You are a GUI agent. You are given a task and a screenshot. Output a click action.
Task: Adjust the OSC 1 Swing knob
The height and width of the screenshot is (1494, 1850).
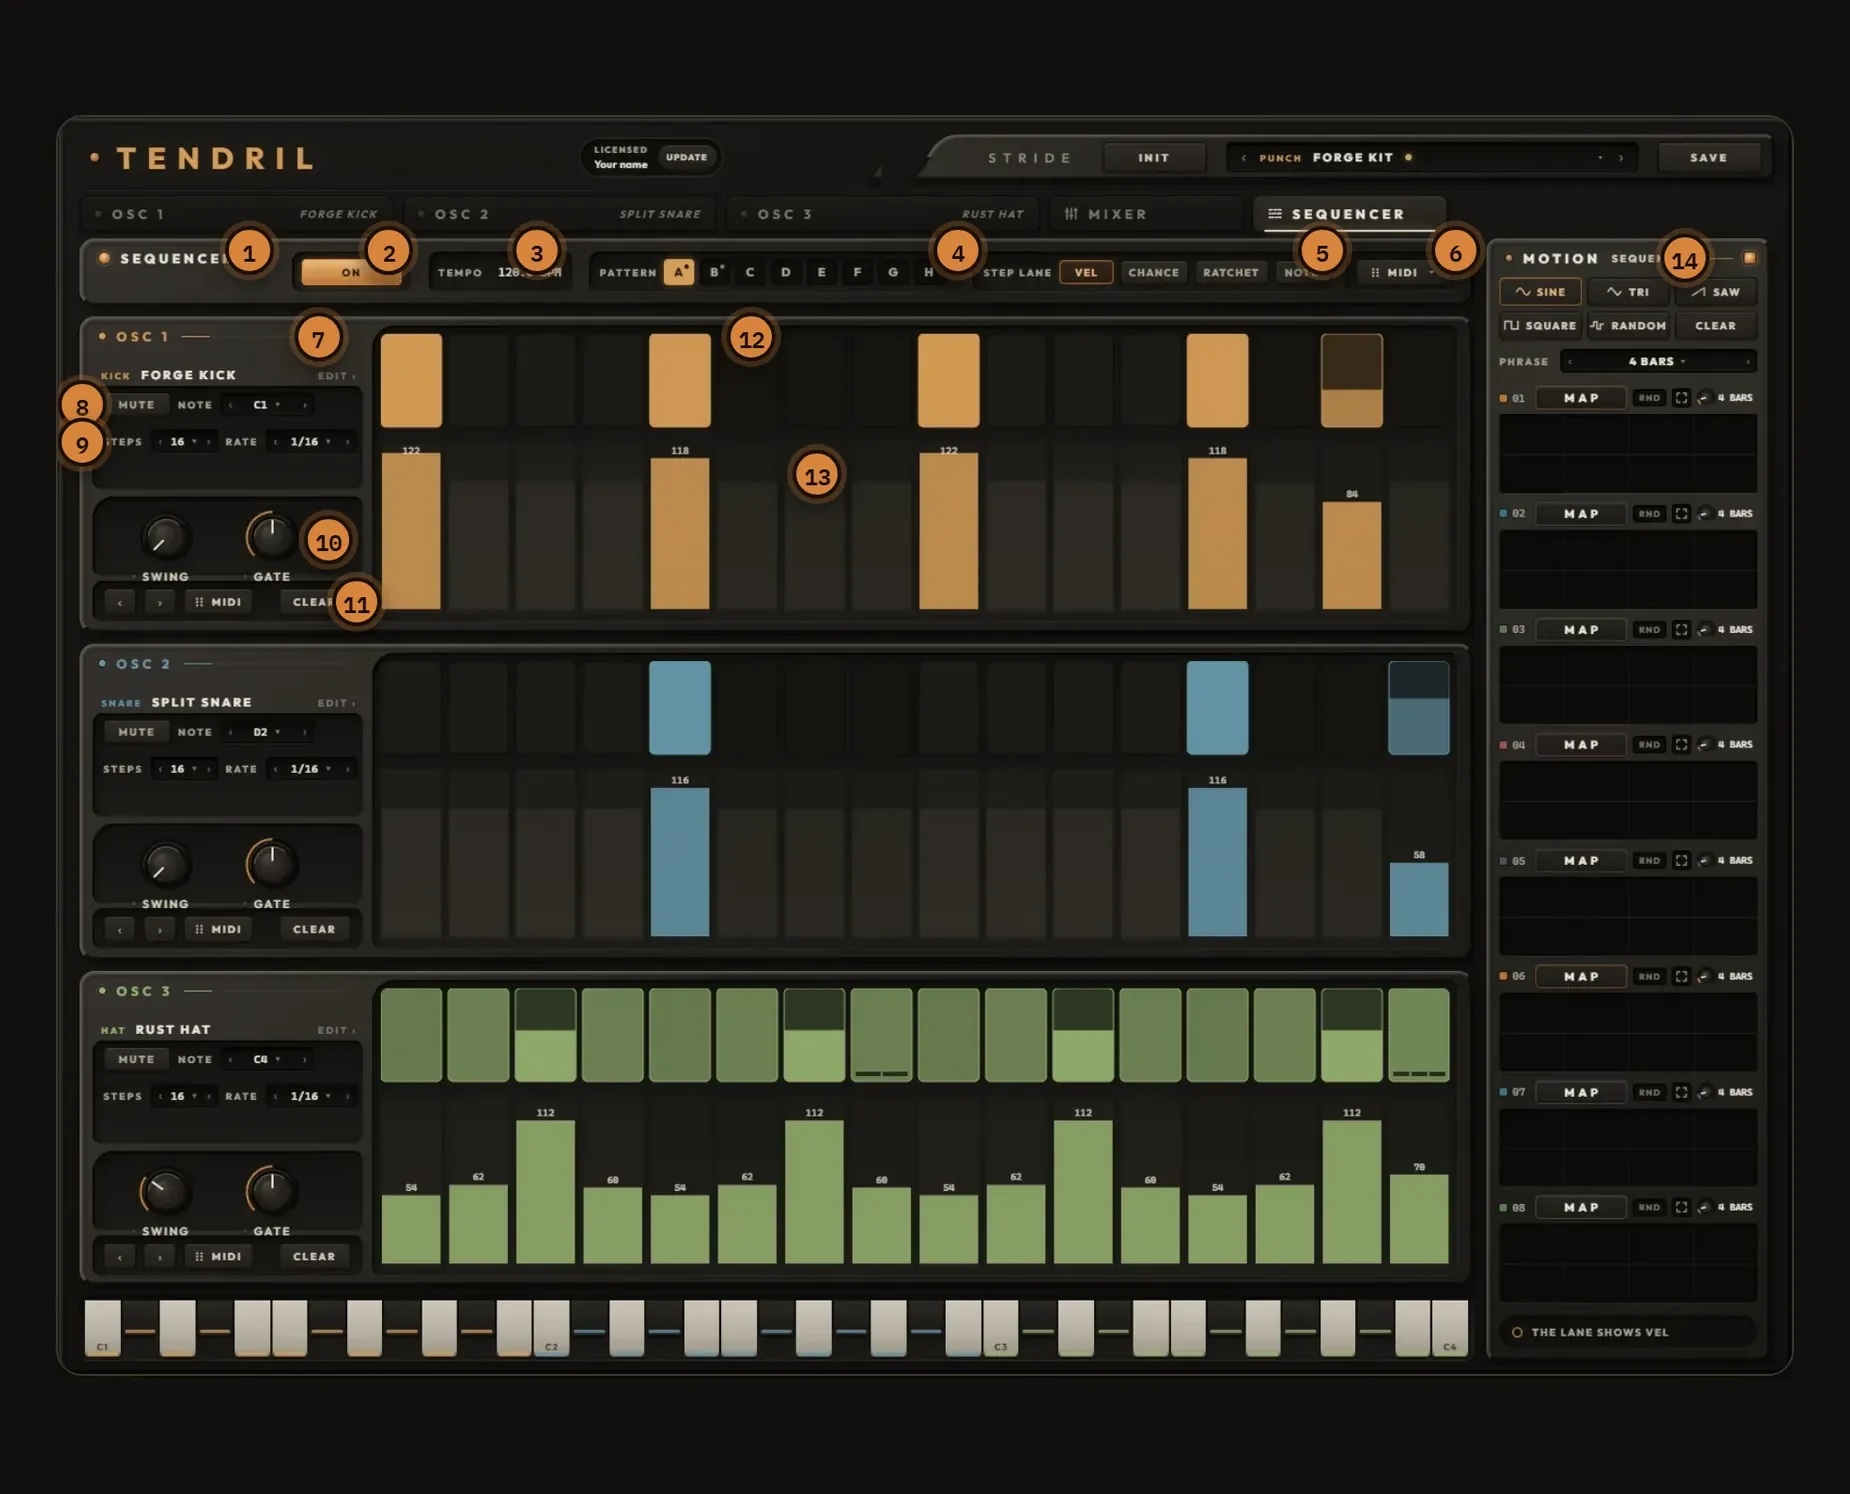(x=165, y=538)
